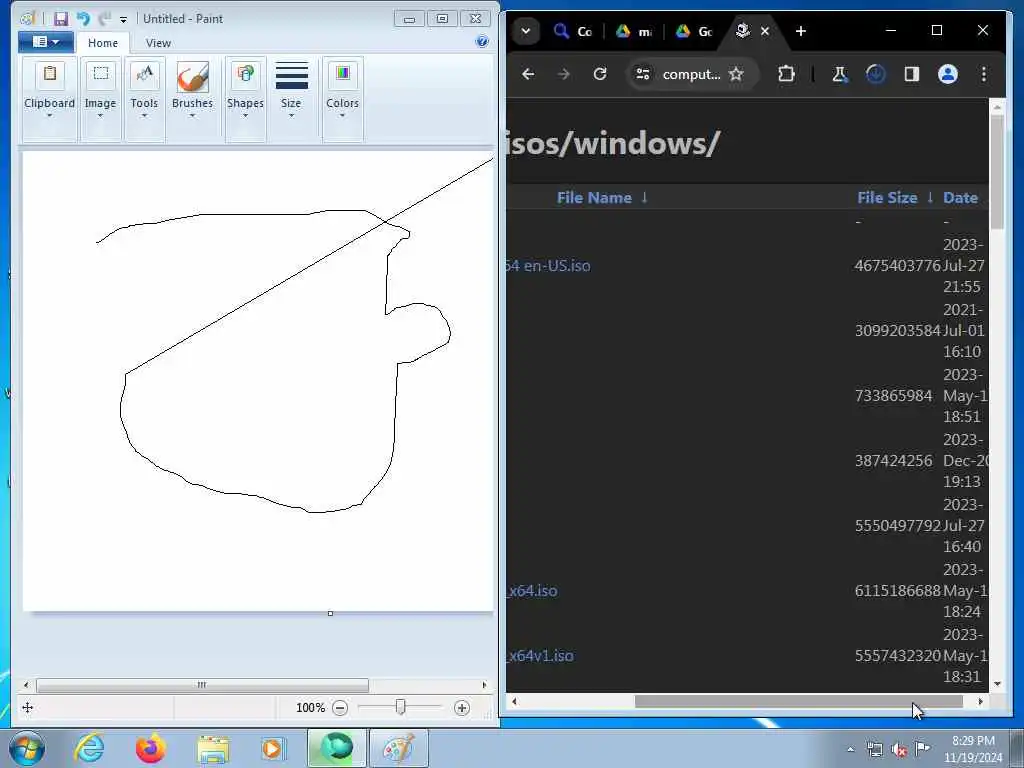Click the Redo arrow in Paint
1024x768 pixels.
point(104,19)
